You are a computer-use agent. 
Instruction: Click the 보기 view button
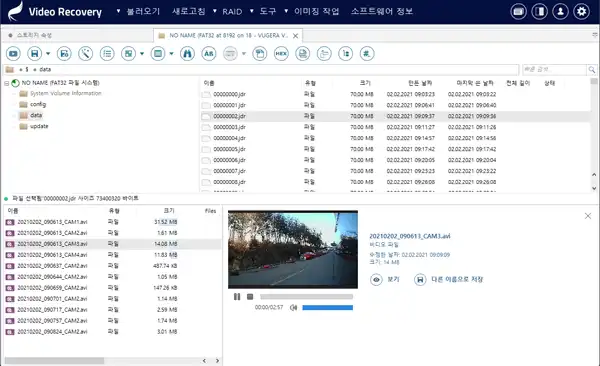[x=385, y=279]
